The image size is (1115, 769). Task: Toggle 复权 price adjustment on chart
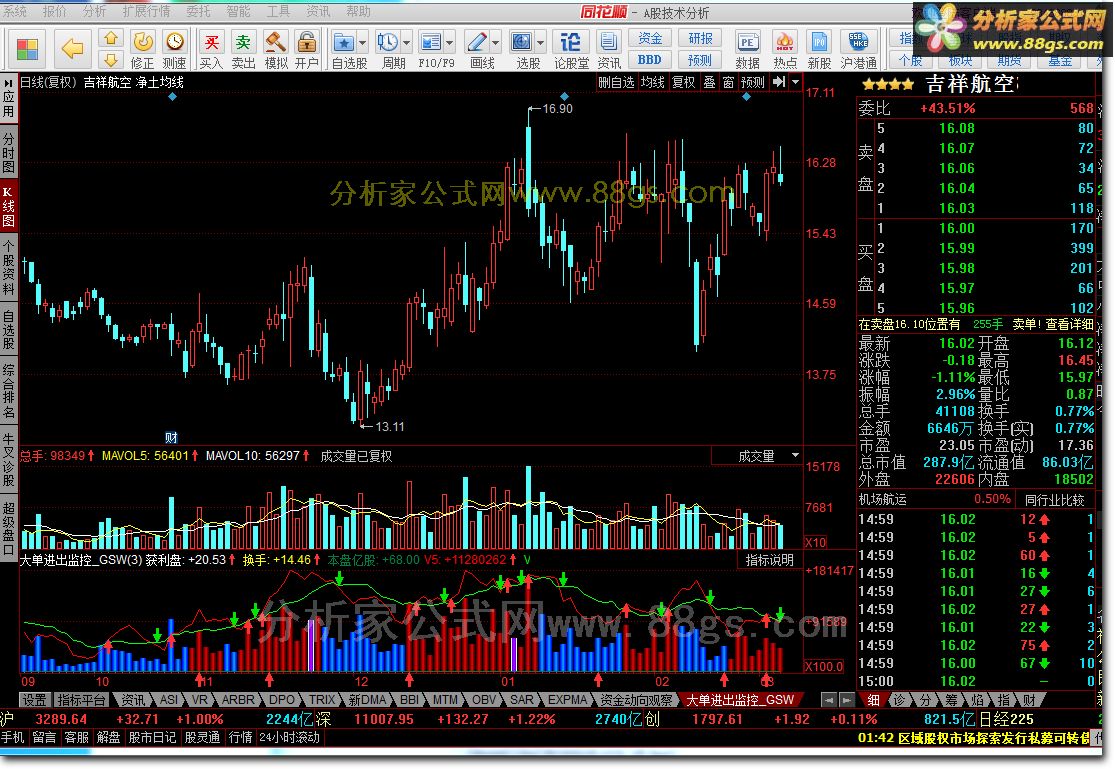pos(683,83)
